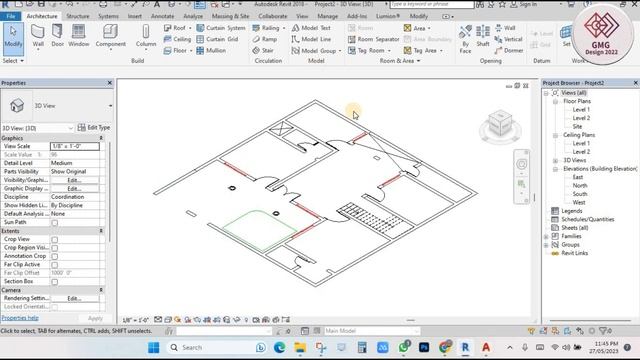Open File Explorer from the taskbar
The height and width of the screenshot is (360, 640).
(300, 348)
